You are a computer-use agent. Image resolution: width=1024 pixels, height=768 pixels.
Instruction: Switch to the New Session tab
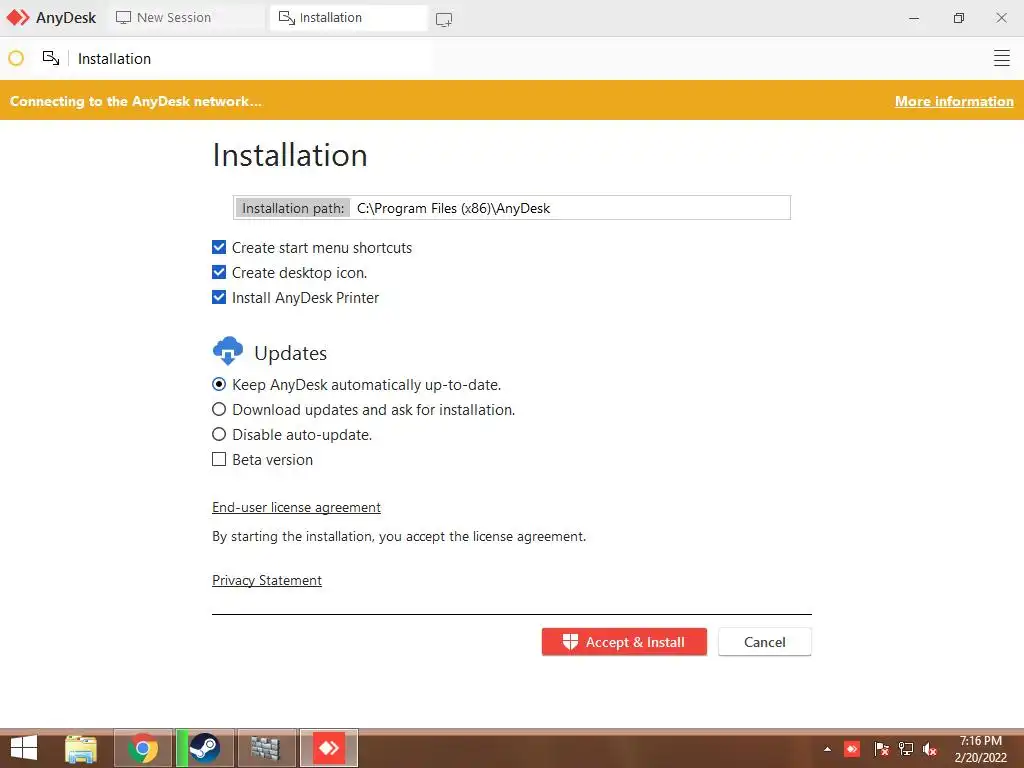coord(188,18)
